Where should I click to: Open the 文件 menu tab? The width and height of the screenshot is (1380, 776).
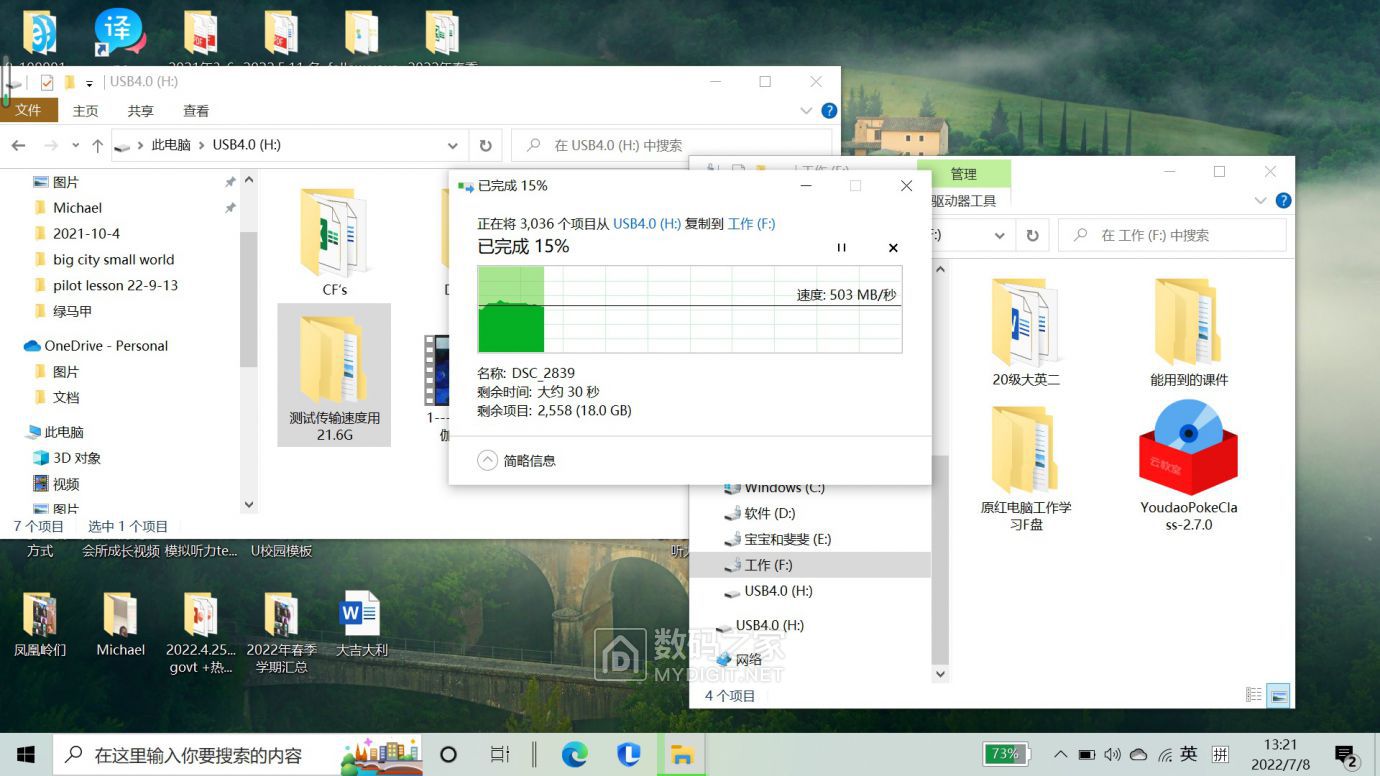(28, 110)
